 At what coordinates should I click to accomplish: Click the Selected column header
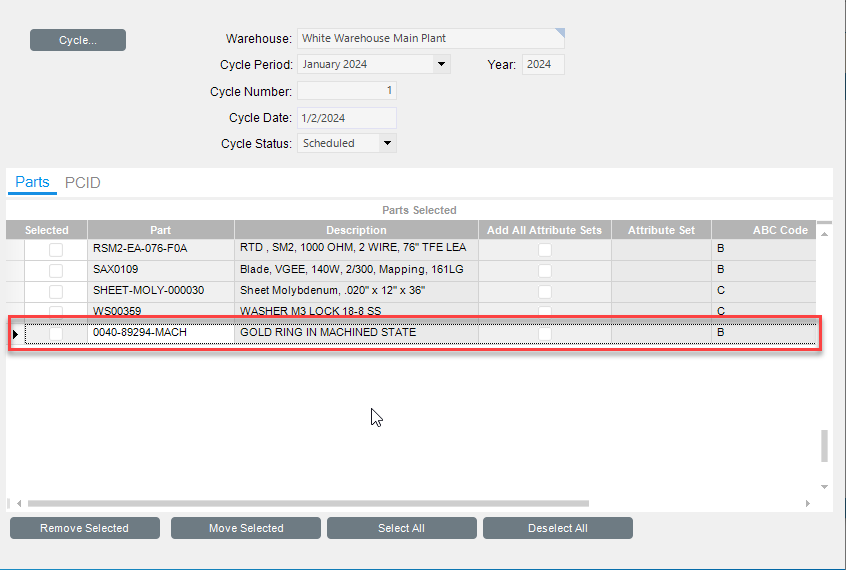46,230
